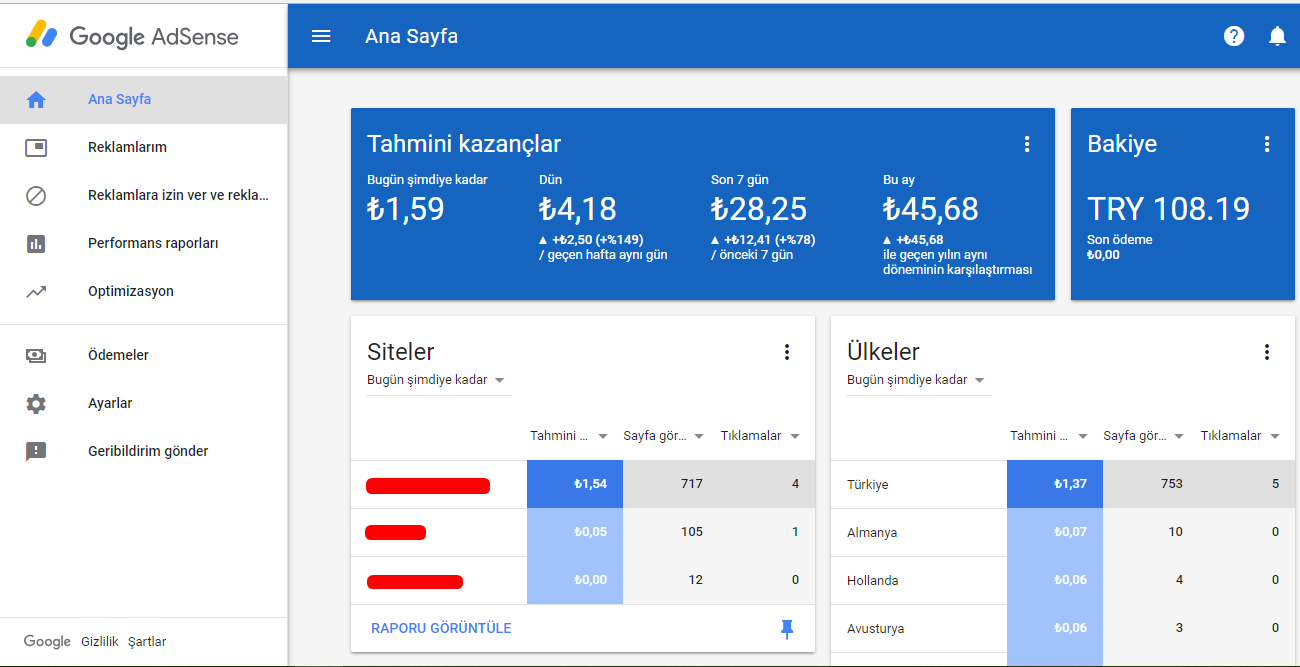The height and width of the screenshot is (667, 1300).
Task: Open Ayarlar in sidebar
Action: (144, 403)
